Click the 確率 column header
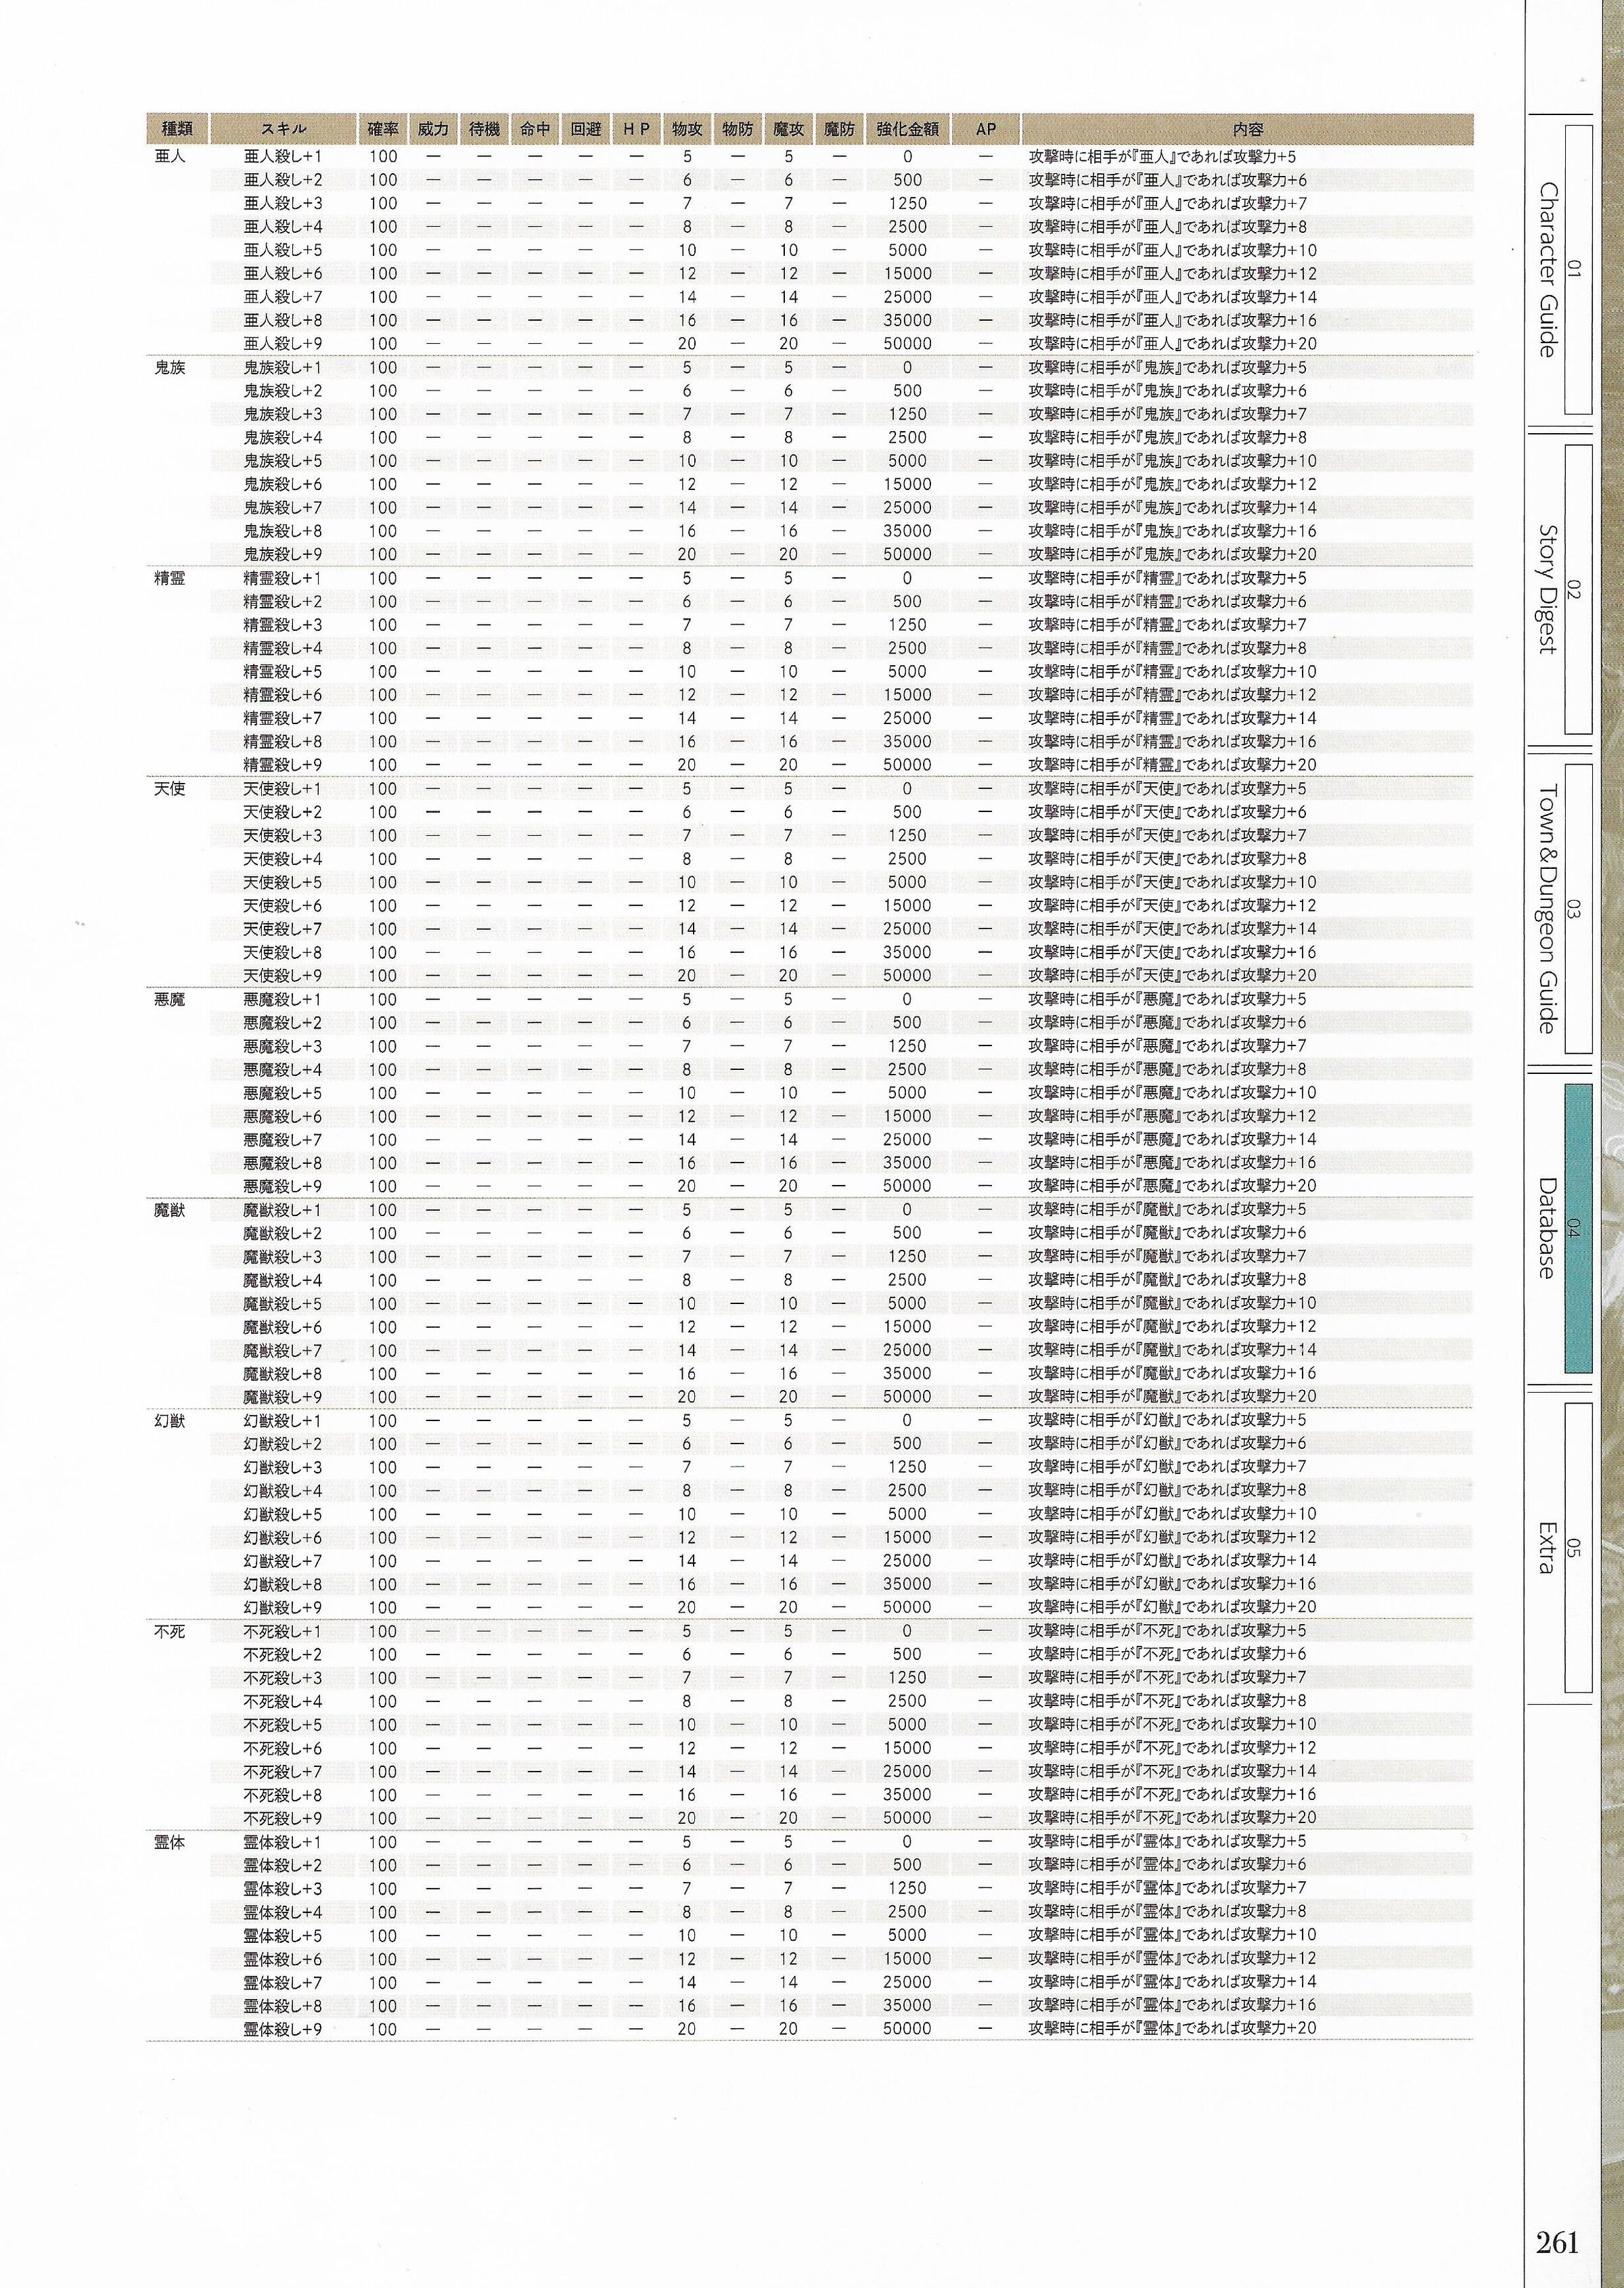The height and width of the screenshot is (2288, 1624). [x=383, y=129]
